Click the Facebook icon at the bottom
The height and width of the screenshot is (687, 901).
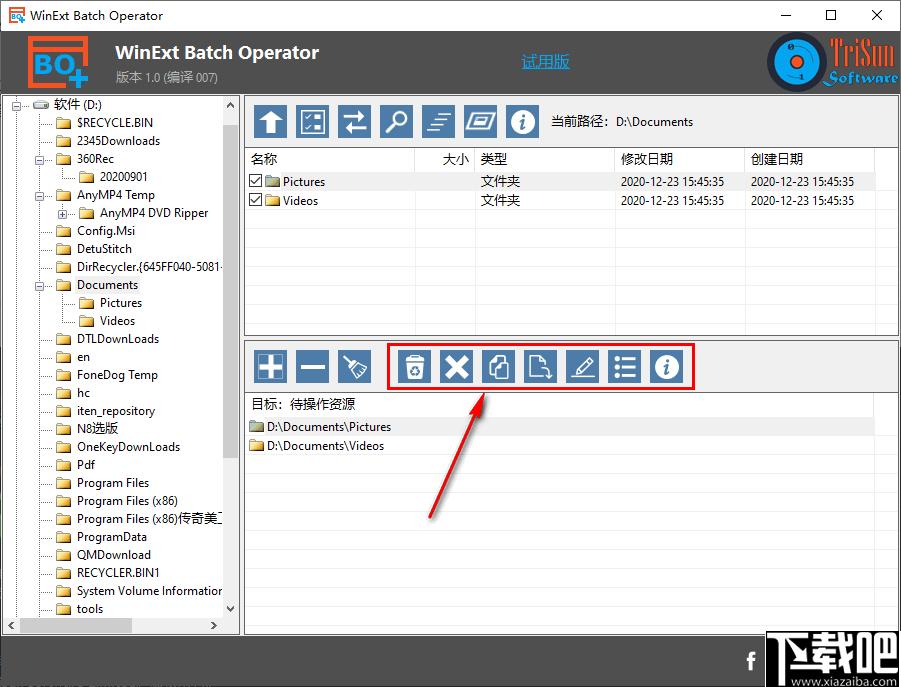[750, 661]
